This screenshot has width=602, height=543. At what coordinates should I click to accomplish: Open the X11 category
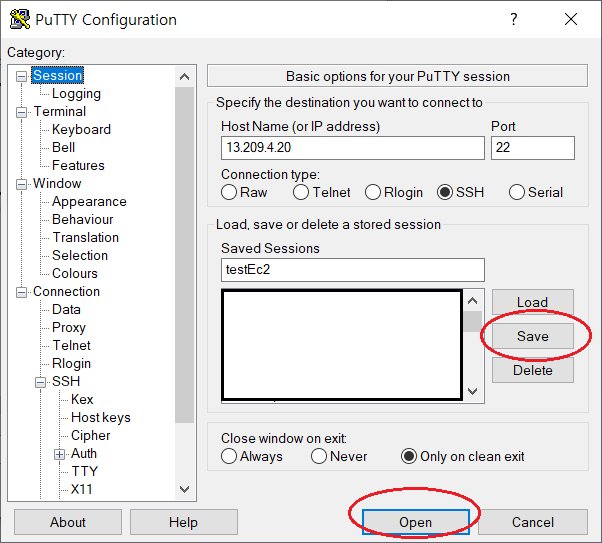82,489
